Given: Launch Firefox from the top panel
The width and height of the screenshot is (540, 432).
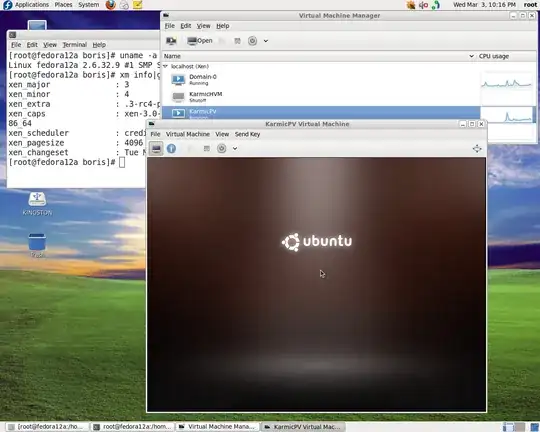Looking at the screenshot, I should (111, 5).
